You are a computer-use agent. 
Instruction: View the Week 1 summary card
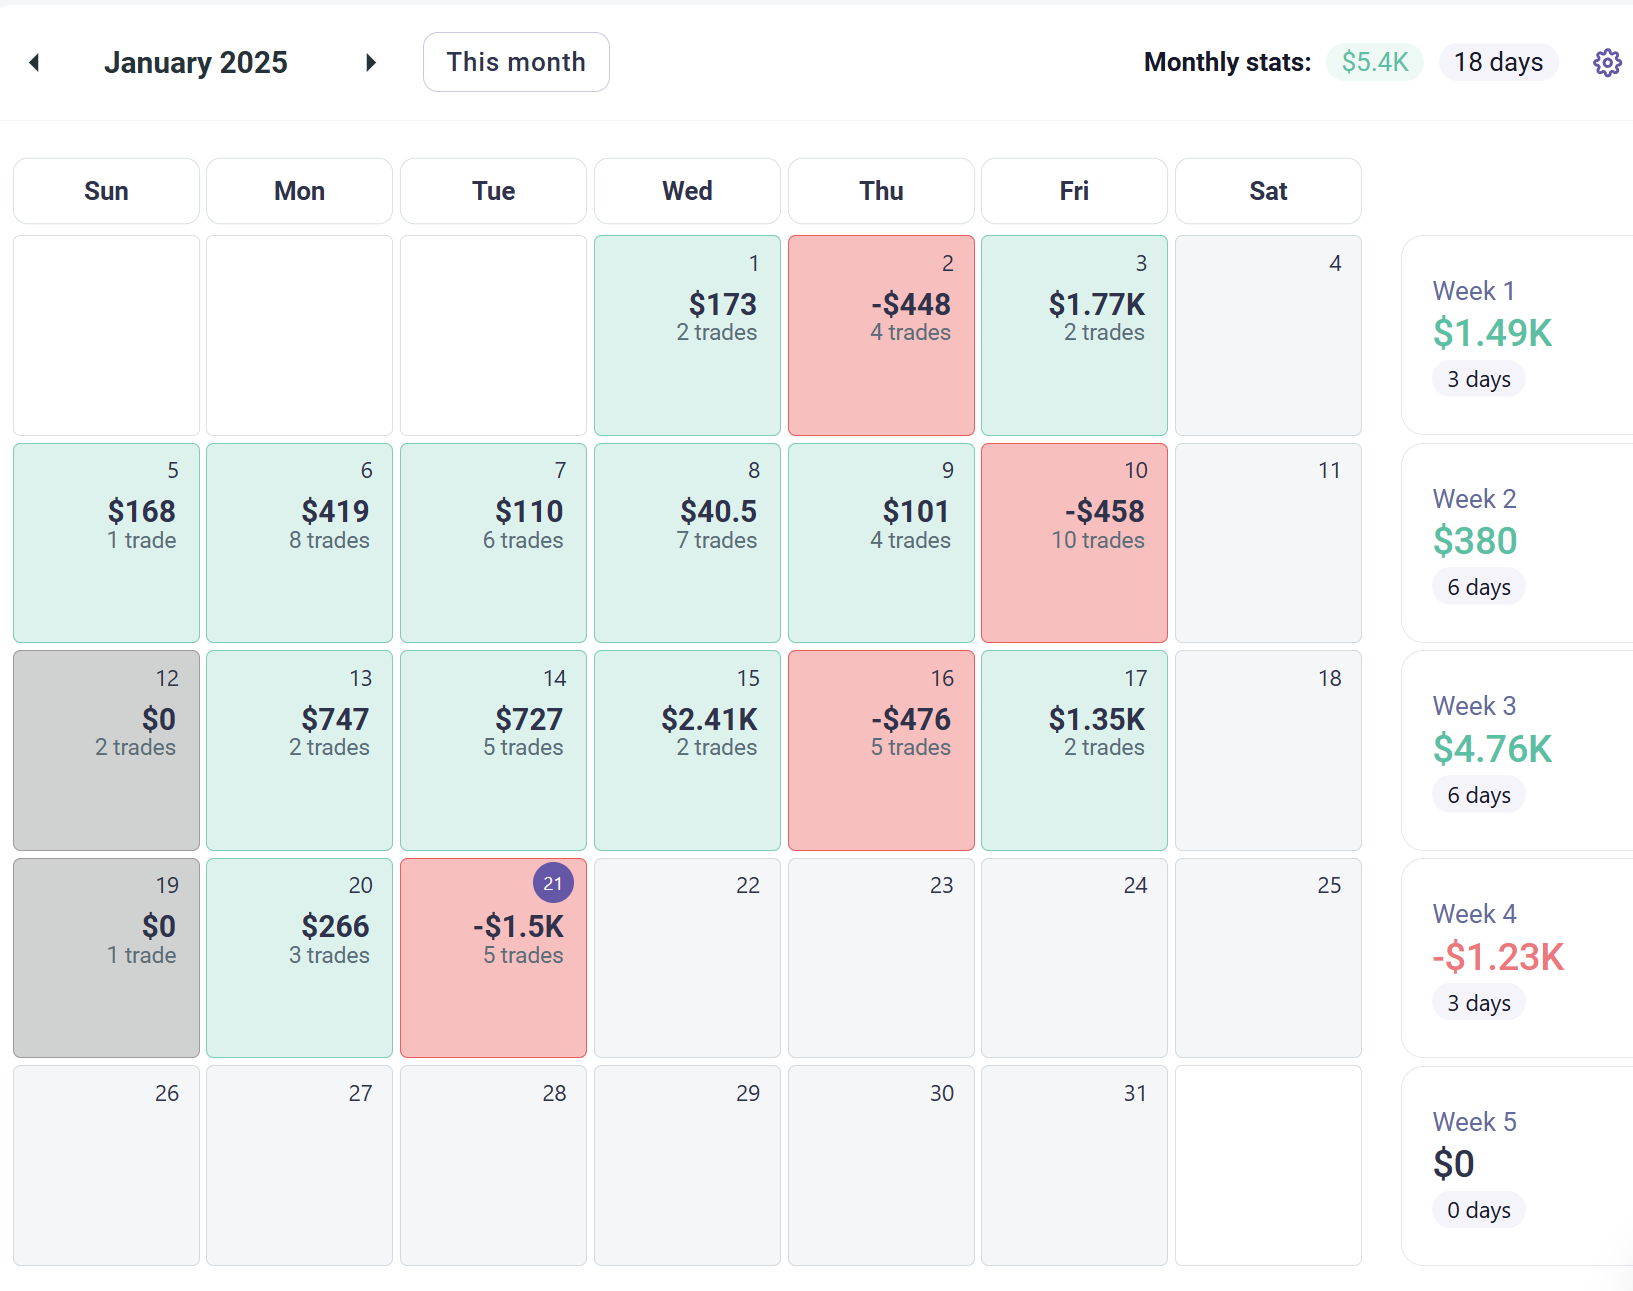point(1516,335)
